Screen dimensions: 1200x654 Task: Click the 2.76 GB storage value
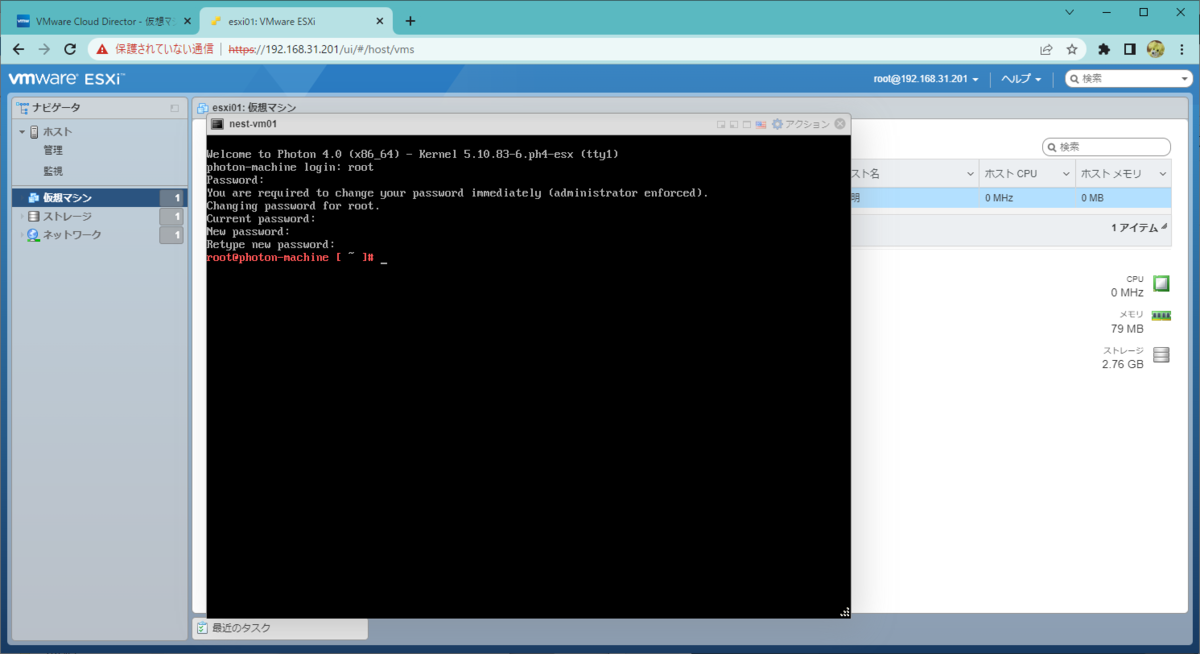pos(1122,365)
